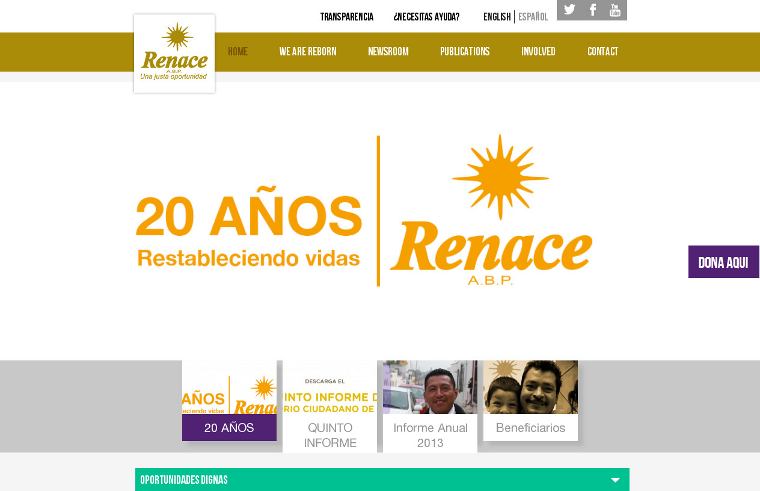Open the Involved menu item

coord(538,52)
